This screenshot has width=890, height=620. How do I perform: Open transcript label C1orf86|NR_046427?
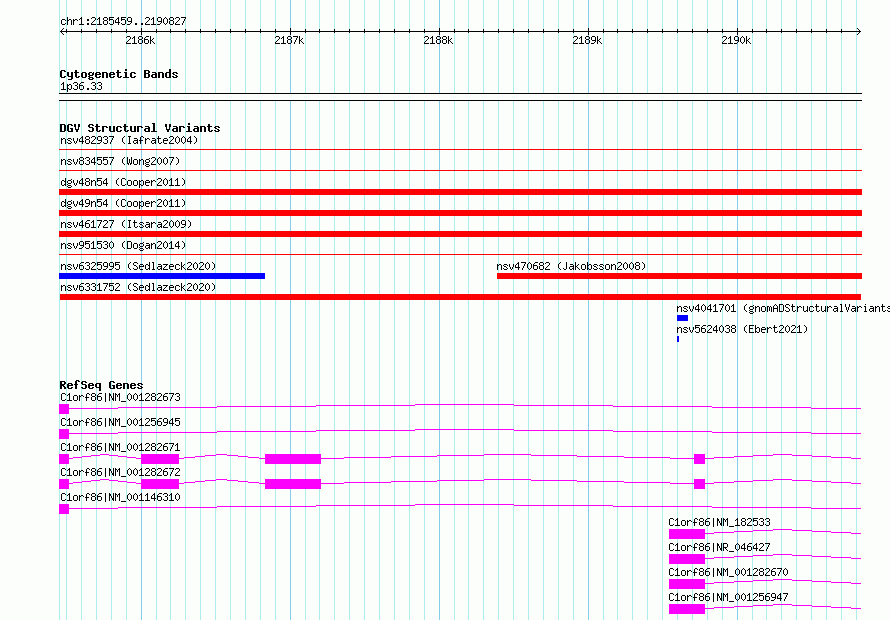pyautogui.click(x=719, y=547)
